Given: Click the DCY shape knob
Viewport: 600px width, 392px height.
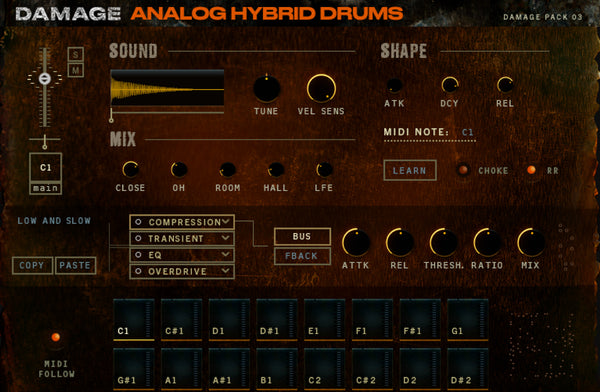Looking at the screenshot, I should 450,85.
